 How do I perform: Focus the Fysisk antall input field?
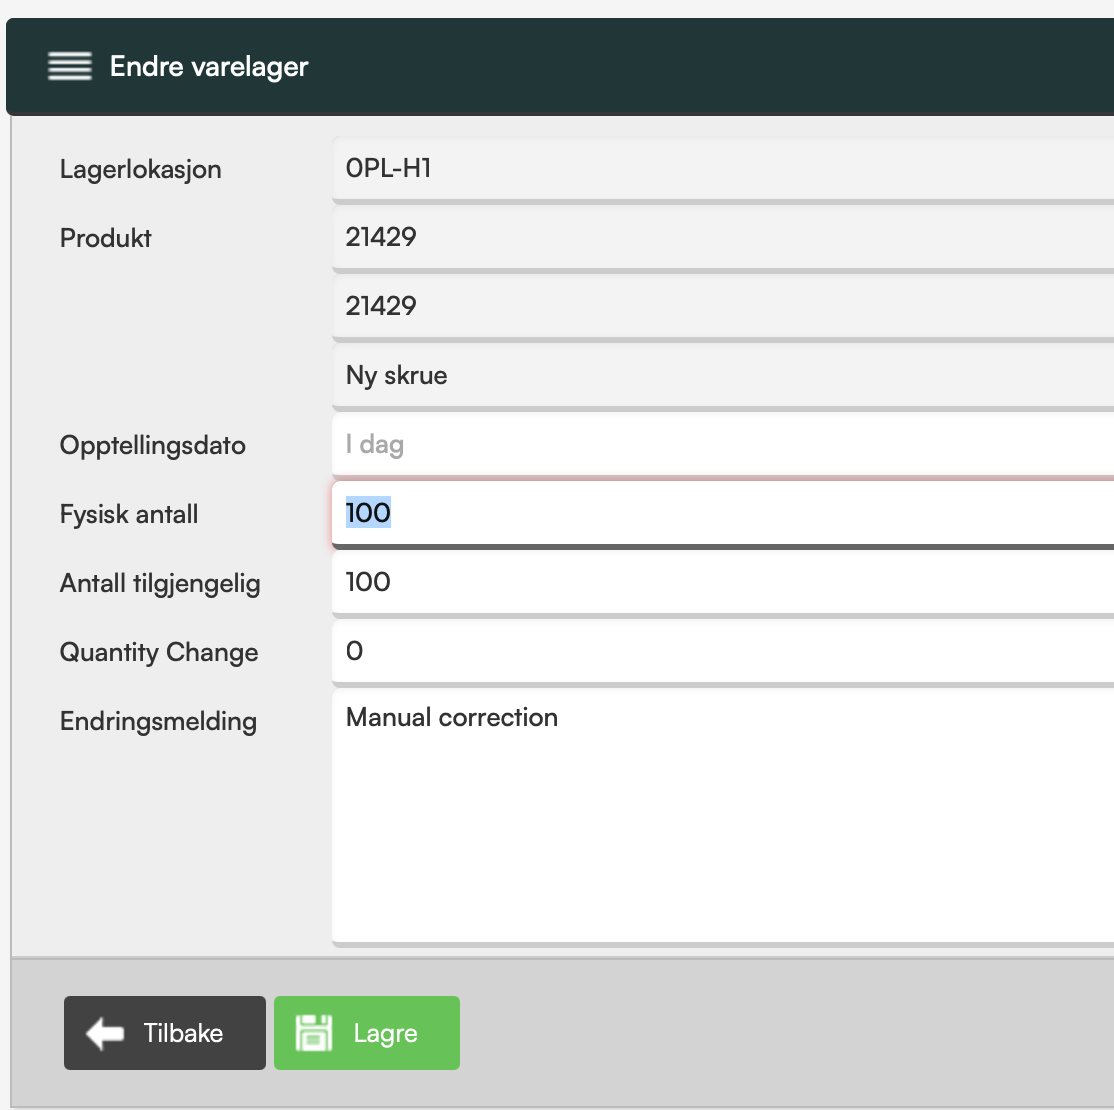(x=722, y=514)
